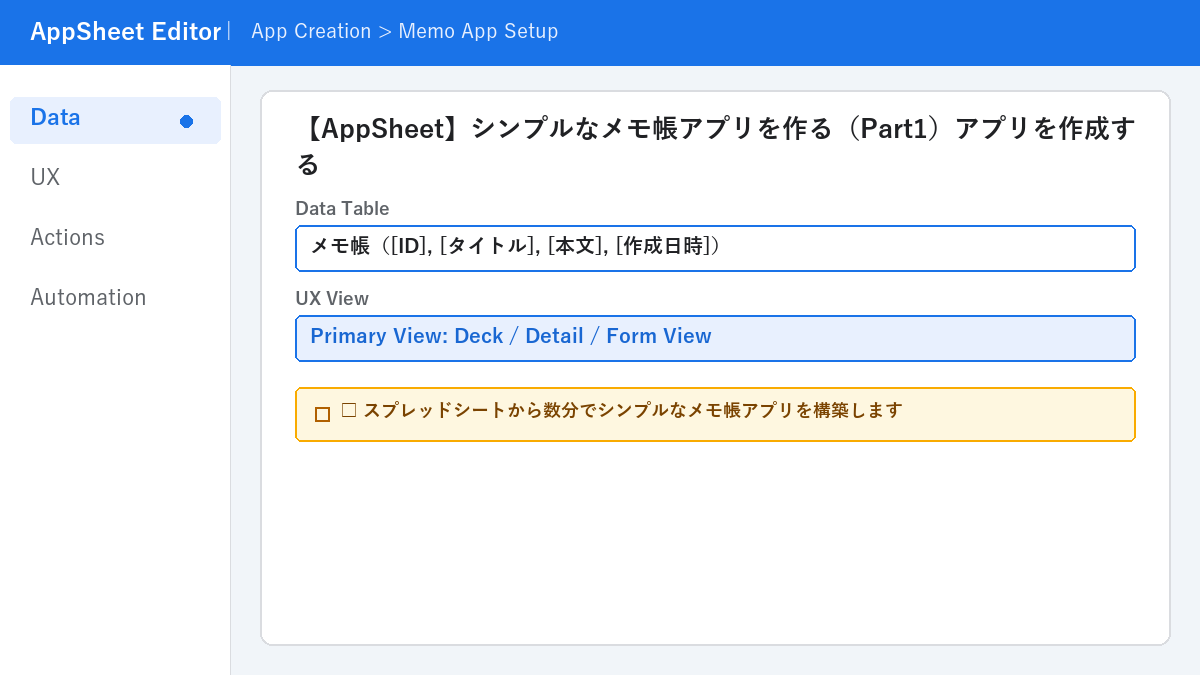The width and height of the screenshot is (1200, 675).
Task: Click the App Creation > Memo App Setup breadcrumb
Action: click(x=404, y=31)
